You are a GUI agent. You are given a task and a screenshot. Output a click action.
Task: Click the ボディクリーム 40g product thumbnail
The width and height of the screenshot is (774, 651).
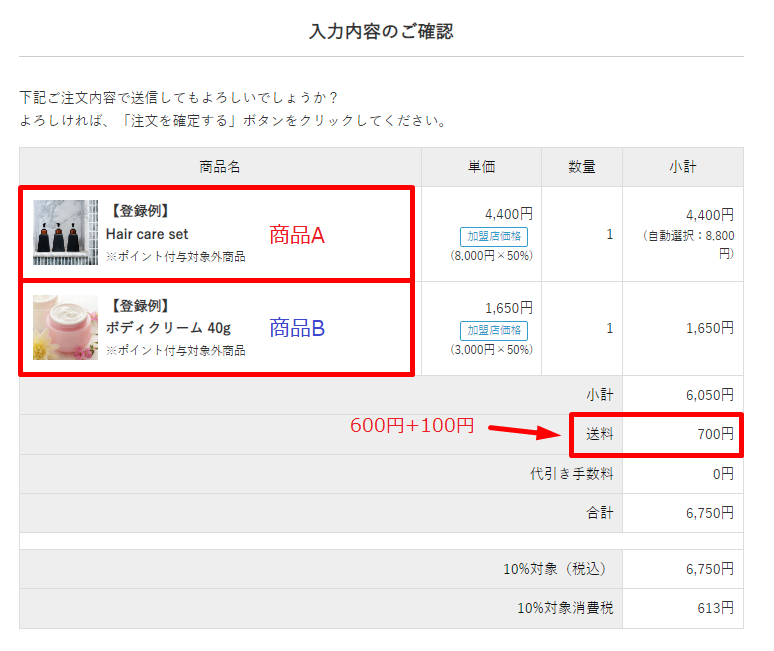[x=66, y=327]
